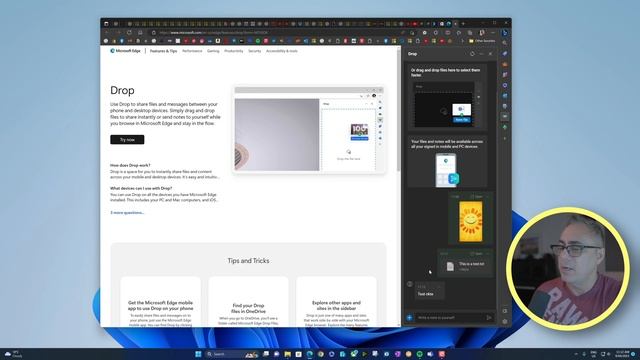Click the 'Test okie' note in Drop
This screenshot has width=640, height=360.
coord(429,291)
